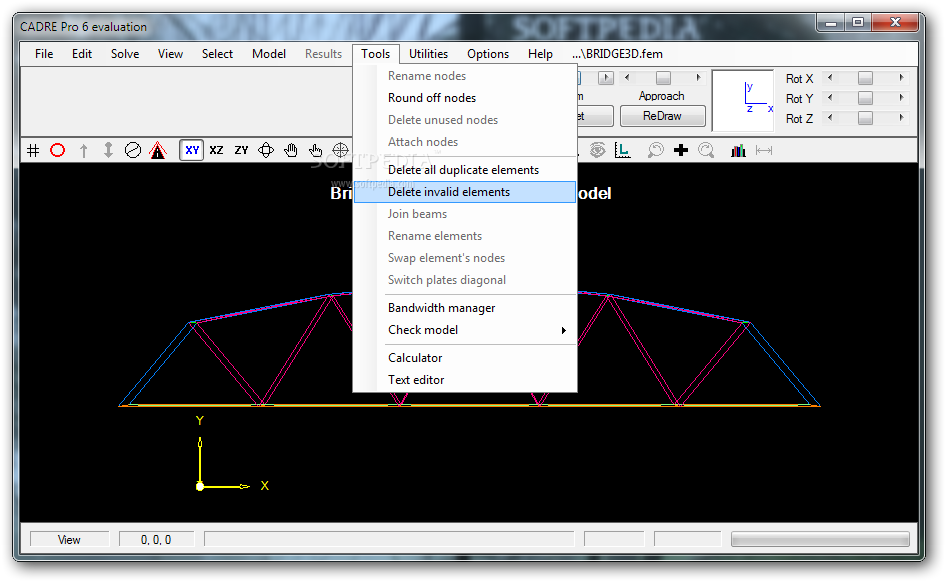Toggle the grid (hash) icon
946x582 pixels.
pyautogui.click(x=33, y=150)
